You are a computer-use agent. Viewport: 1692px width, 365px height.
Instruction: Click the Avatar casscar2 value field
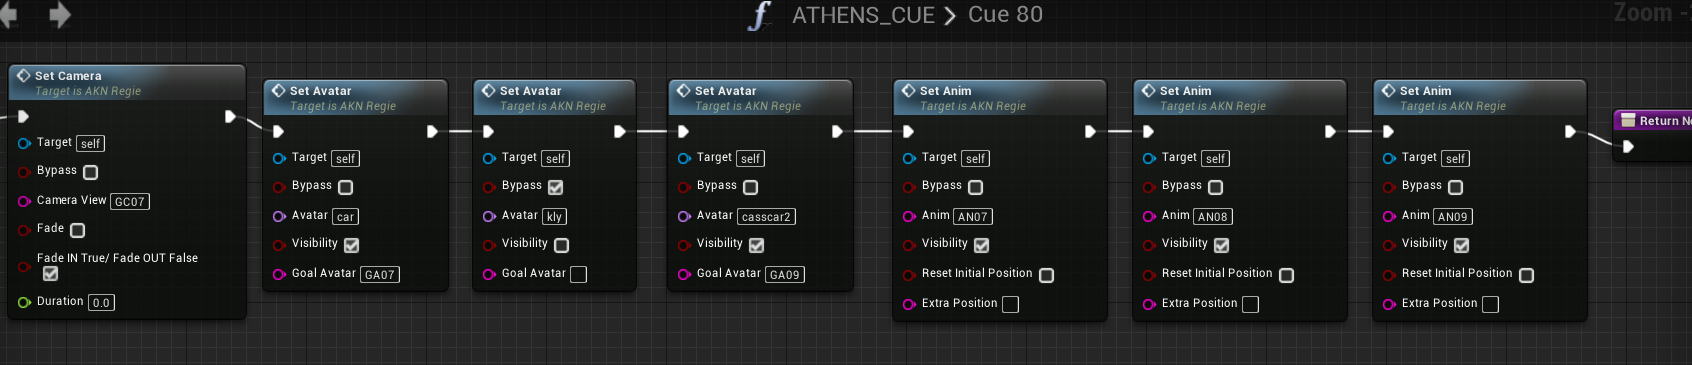tap(767, 216)
